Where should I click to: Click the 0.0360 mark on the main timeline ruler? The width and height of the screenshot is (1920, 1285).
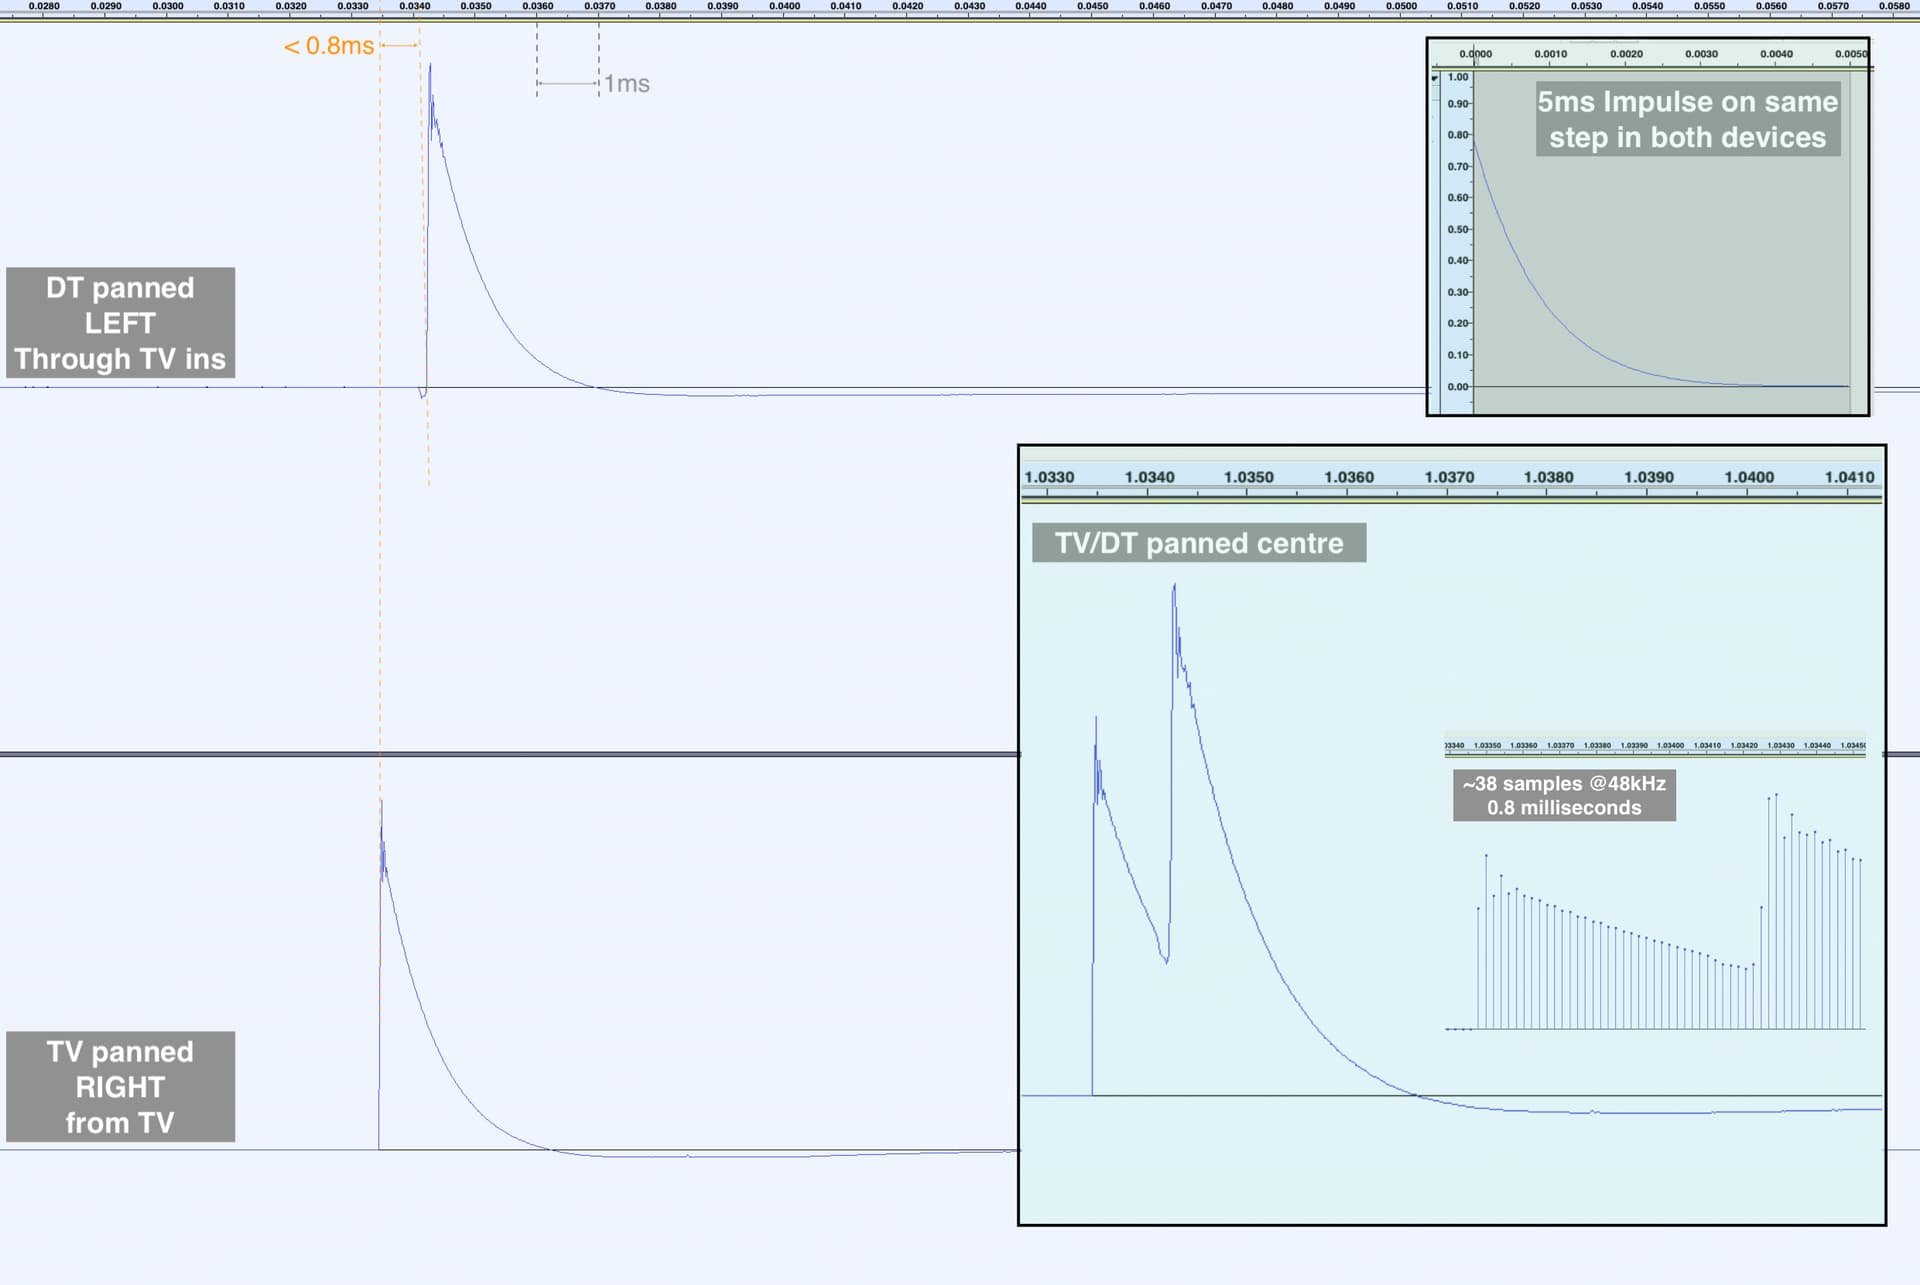(538, 6)
